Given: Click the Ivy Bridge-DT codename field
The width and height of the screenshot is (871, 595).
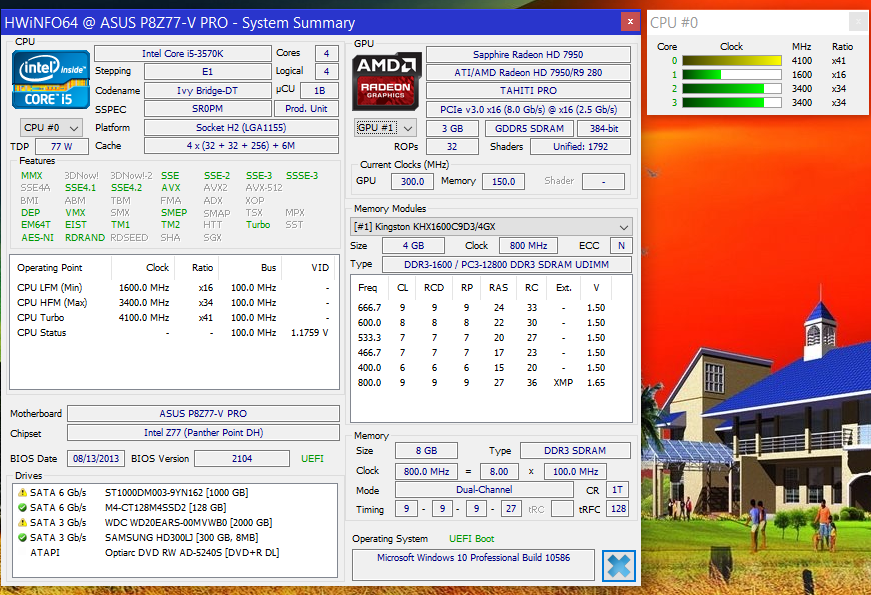Looking at the screenshot, I should [x=208, y=91].
